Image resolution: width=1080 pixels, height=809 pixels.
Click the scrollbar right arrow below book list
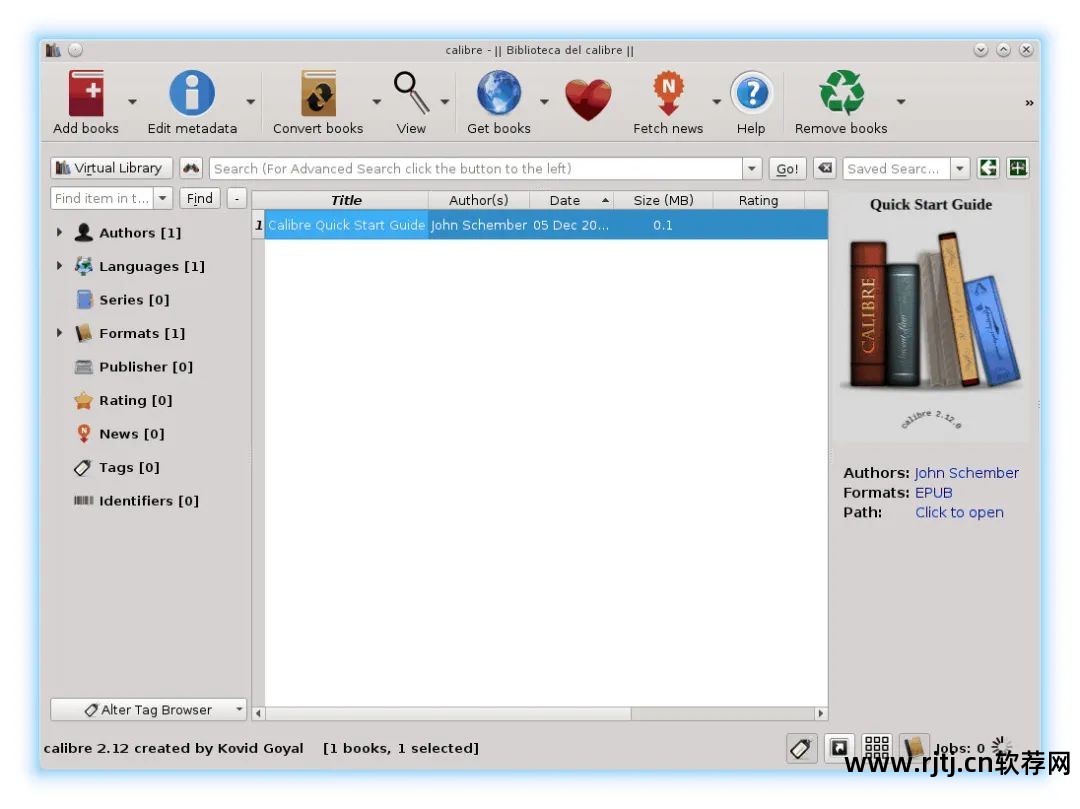[x=820, y=713]
